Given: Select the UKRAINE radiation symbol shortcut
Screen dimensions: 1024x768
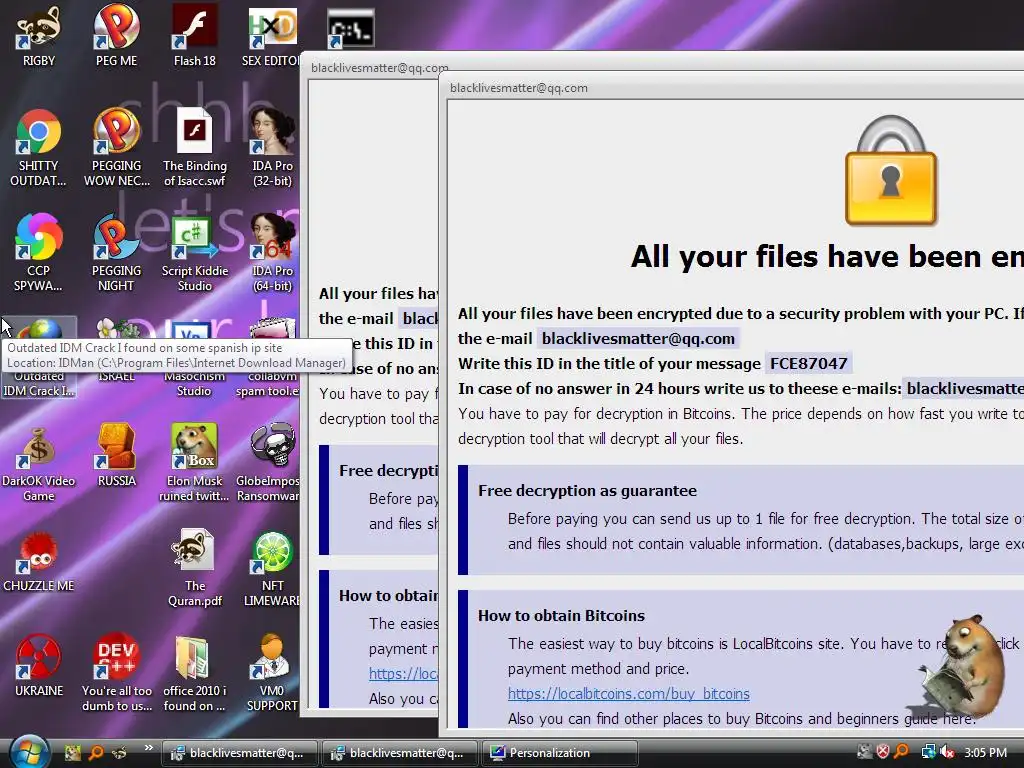Looking at the screenshot, I should point(39,666).
